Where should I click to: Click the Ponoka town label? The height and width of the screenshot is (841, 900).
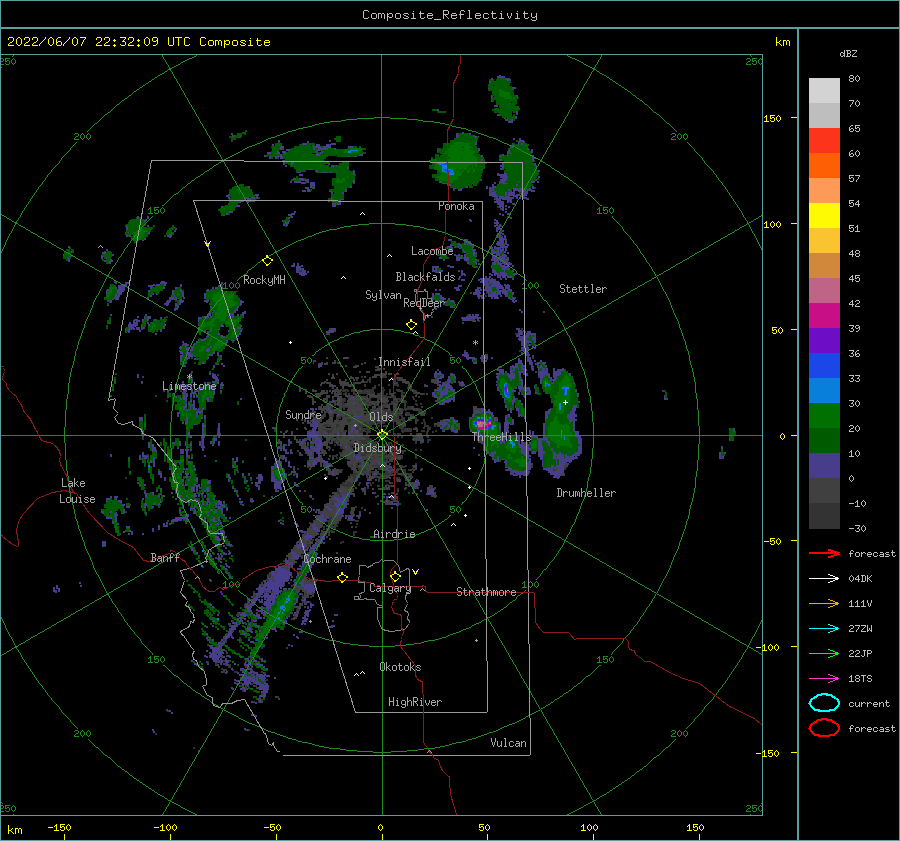click(456, 206)
